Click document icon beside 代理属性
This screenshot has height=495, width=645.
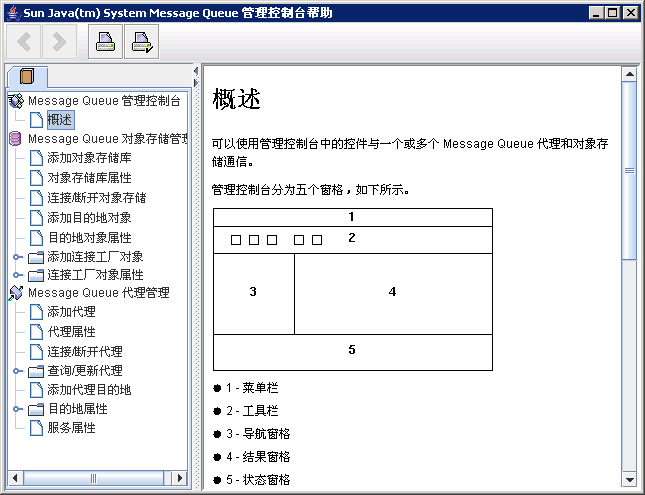click(36, 332)
